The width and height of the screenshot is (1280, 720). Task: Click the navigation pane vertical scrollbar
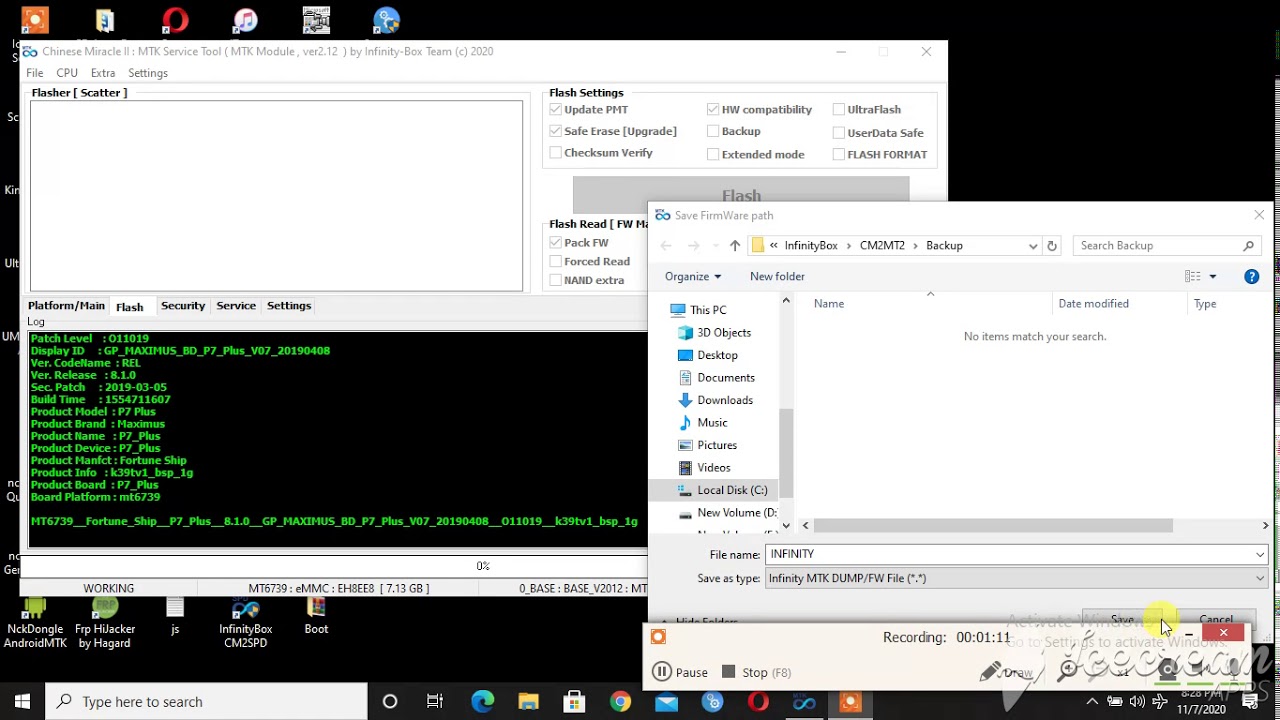(x=786, y=452)
